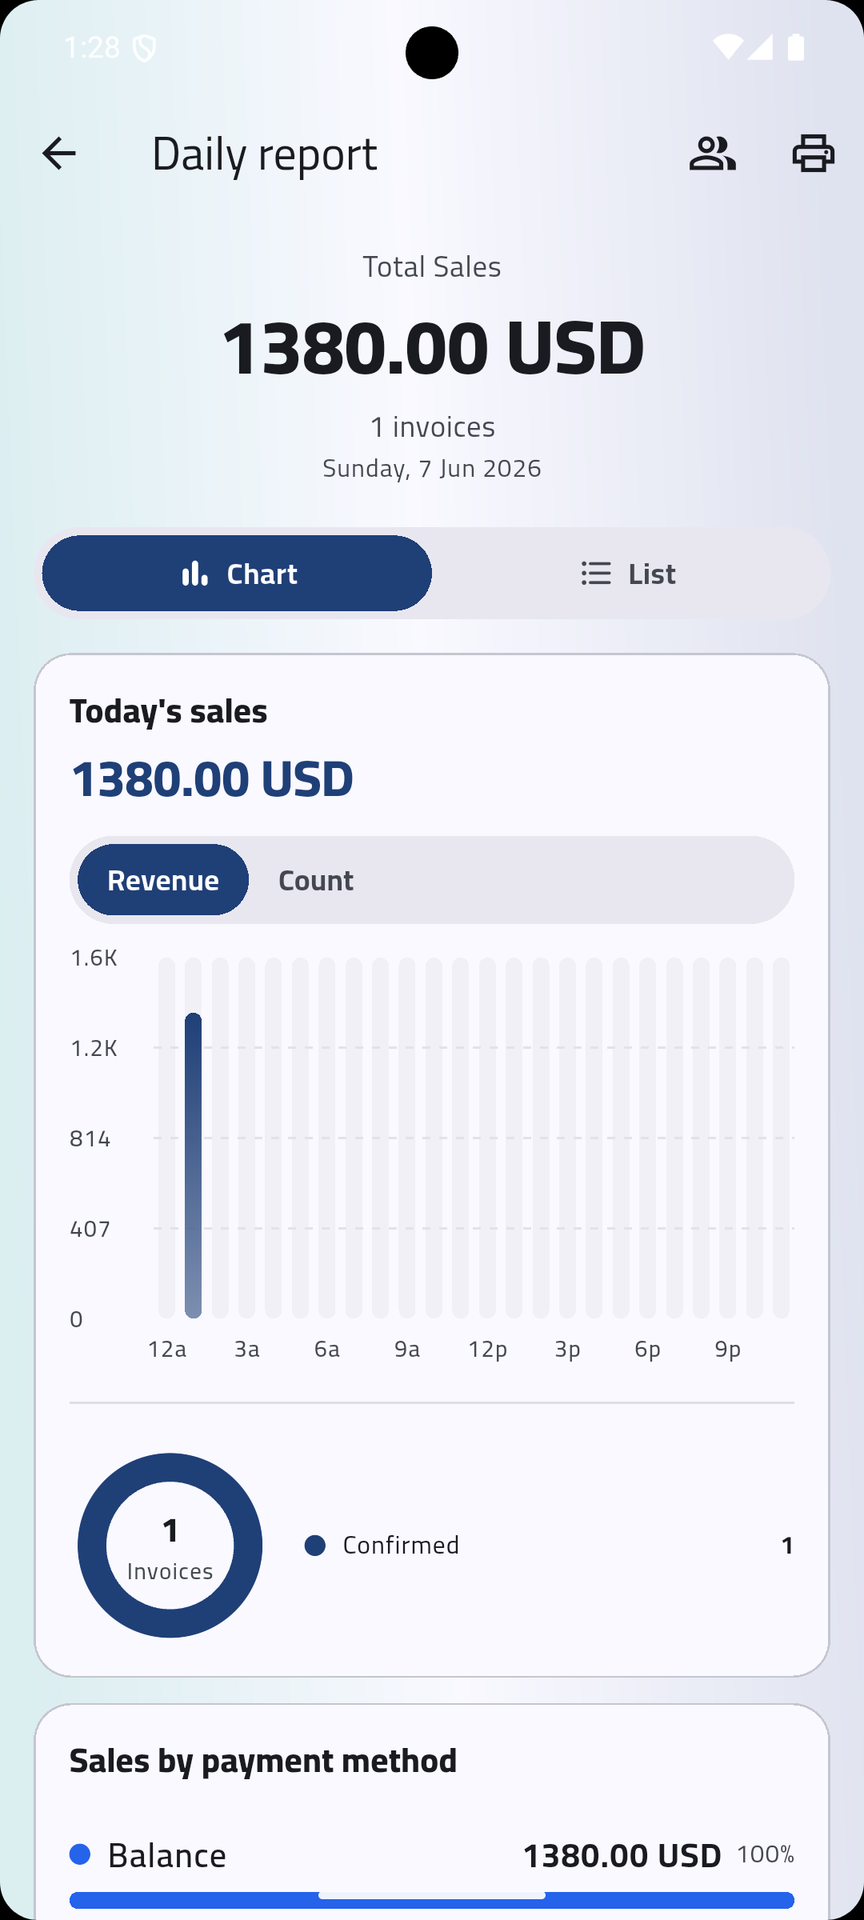The width and height of the screenshot is (864, 1920).
Task: Tap the date Sunday, 7 Jun 2026
Action: [x=432, y=468]
